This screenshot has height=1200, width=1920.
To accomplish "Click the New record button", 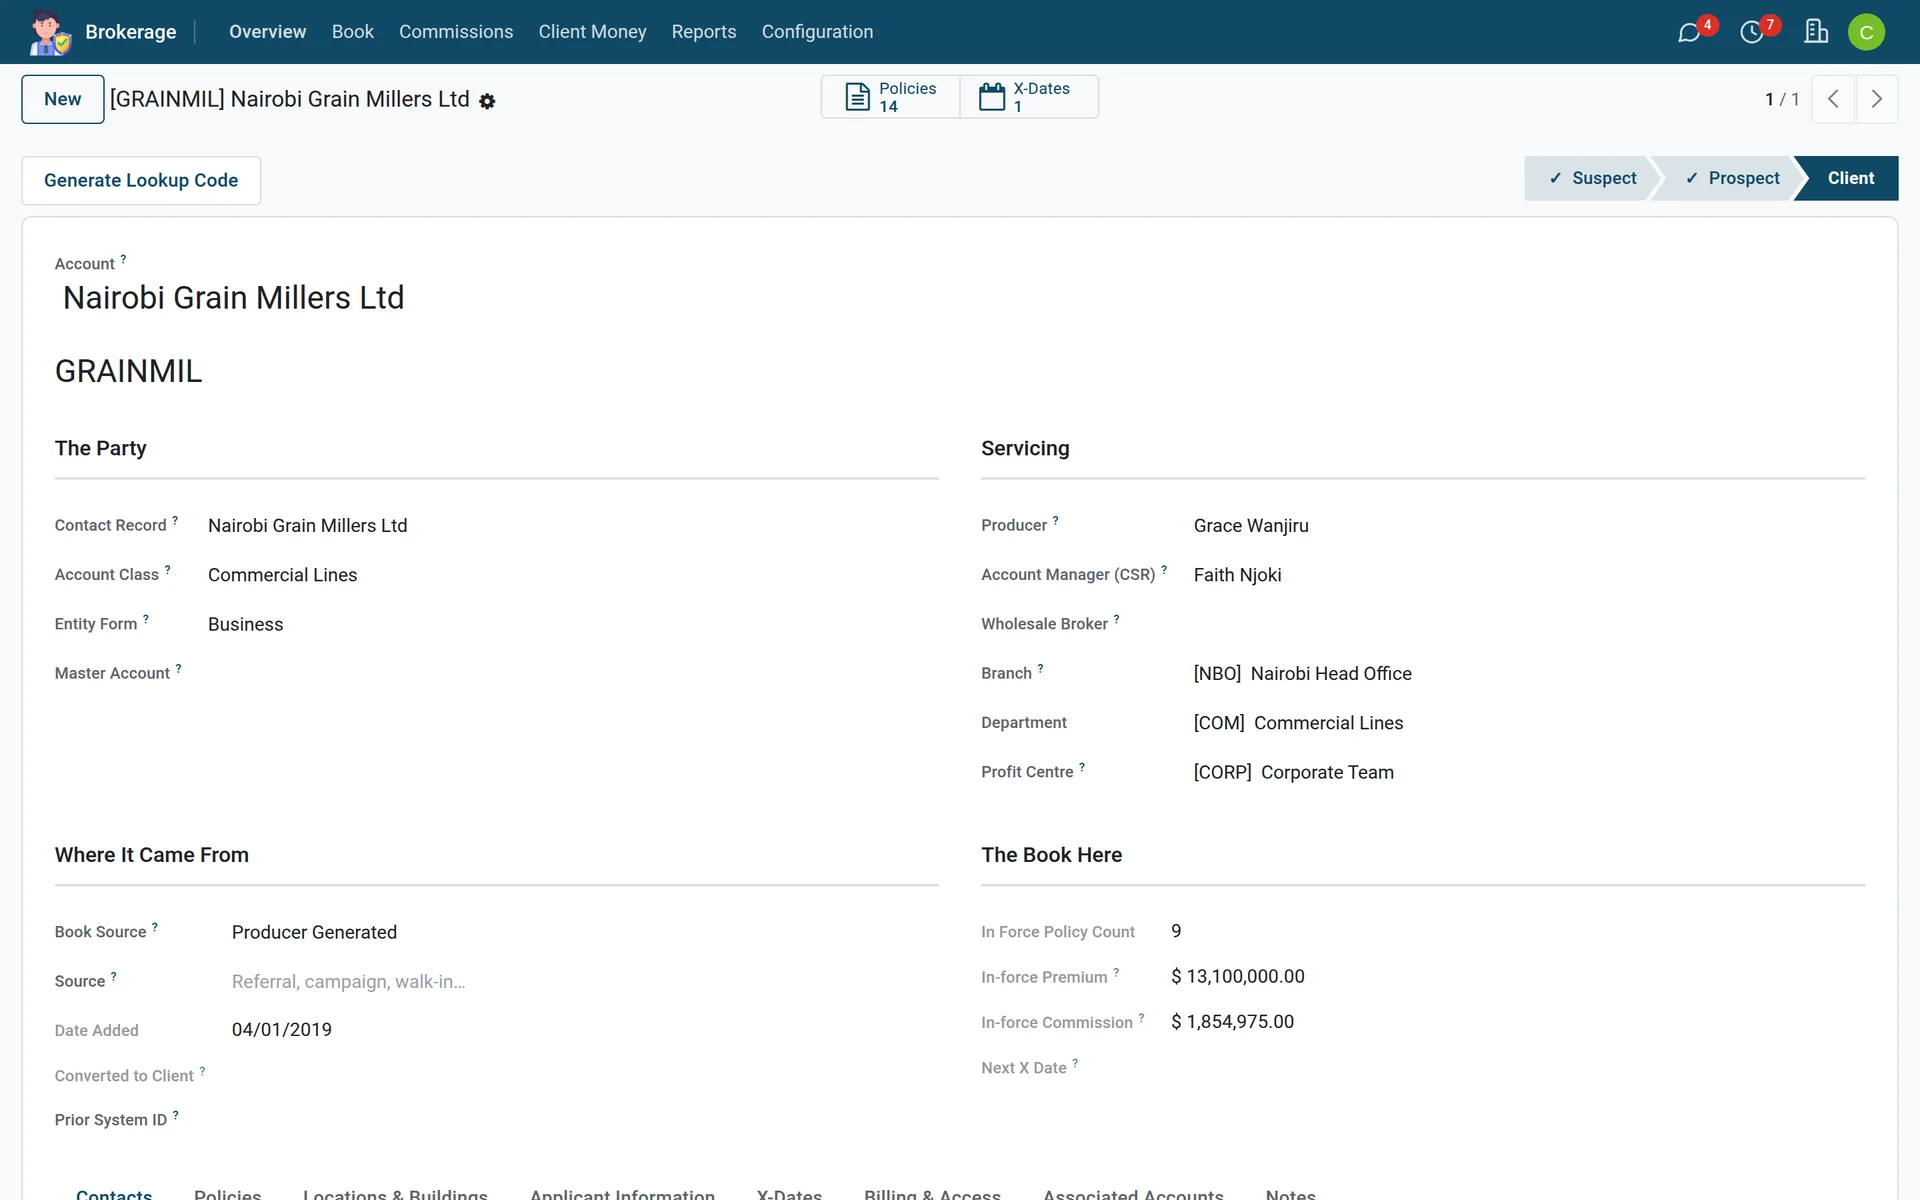I will click(x=63, y=99).
